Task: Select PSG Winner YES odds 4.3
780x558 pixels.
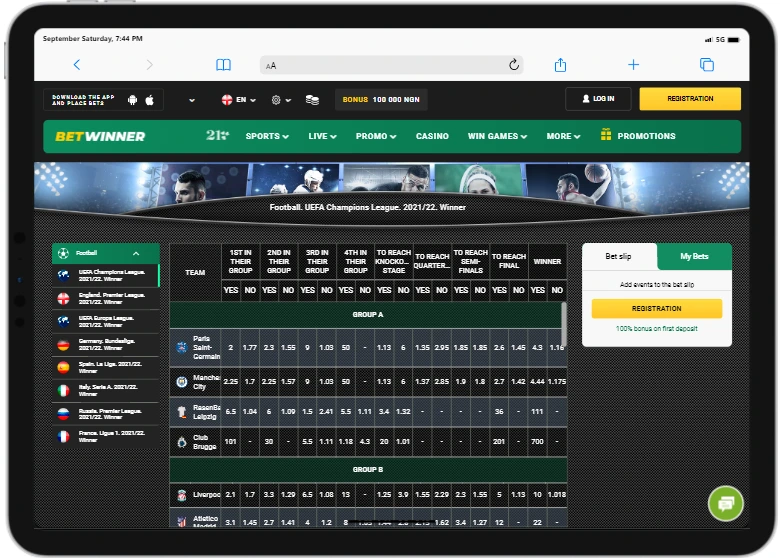Action: tap(537, 348)
